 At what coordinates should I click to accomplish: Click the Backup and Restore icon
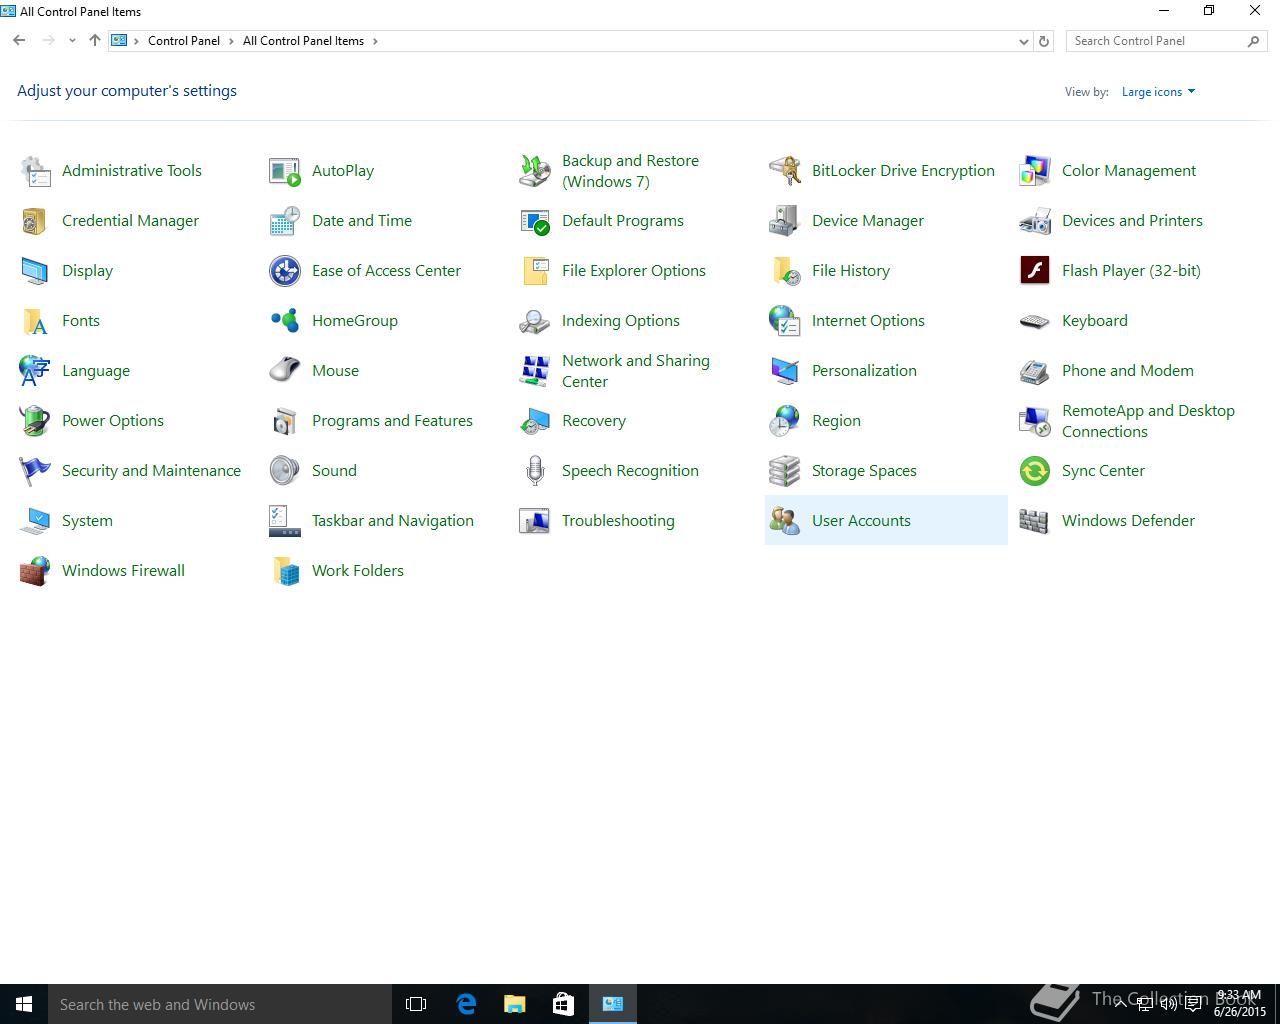click(x=535, y=171)
